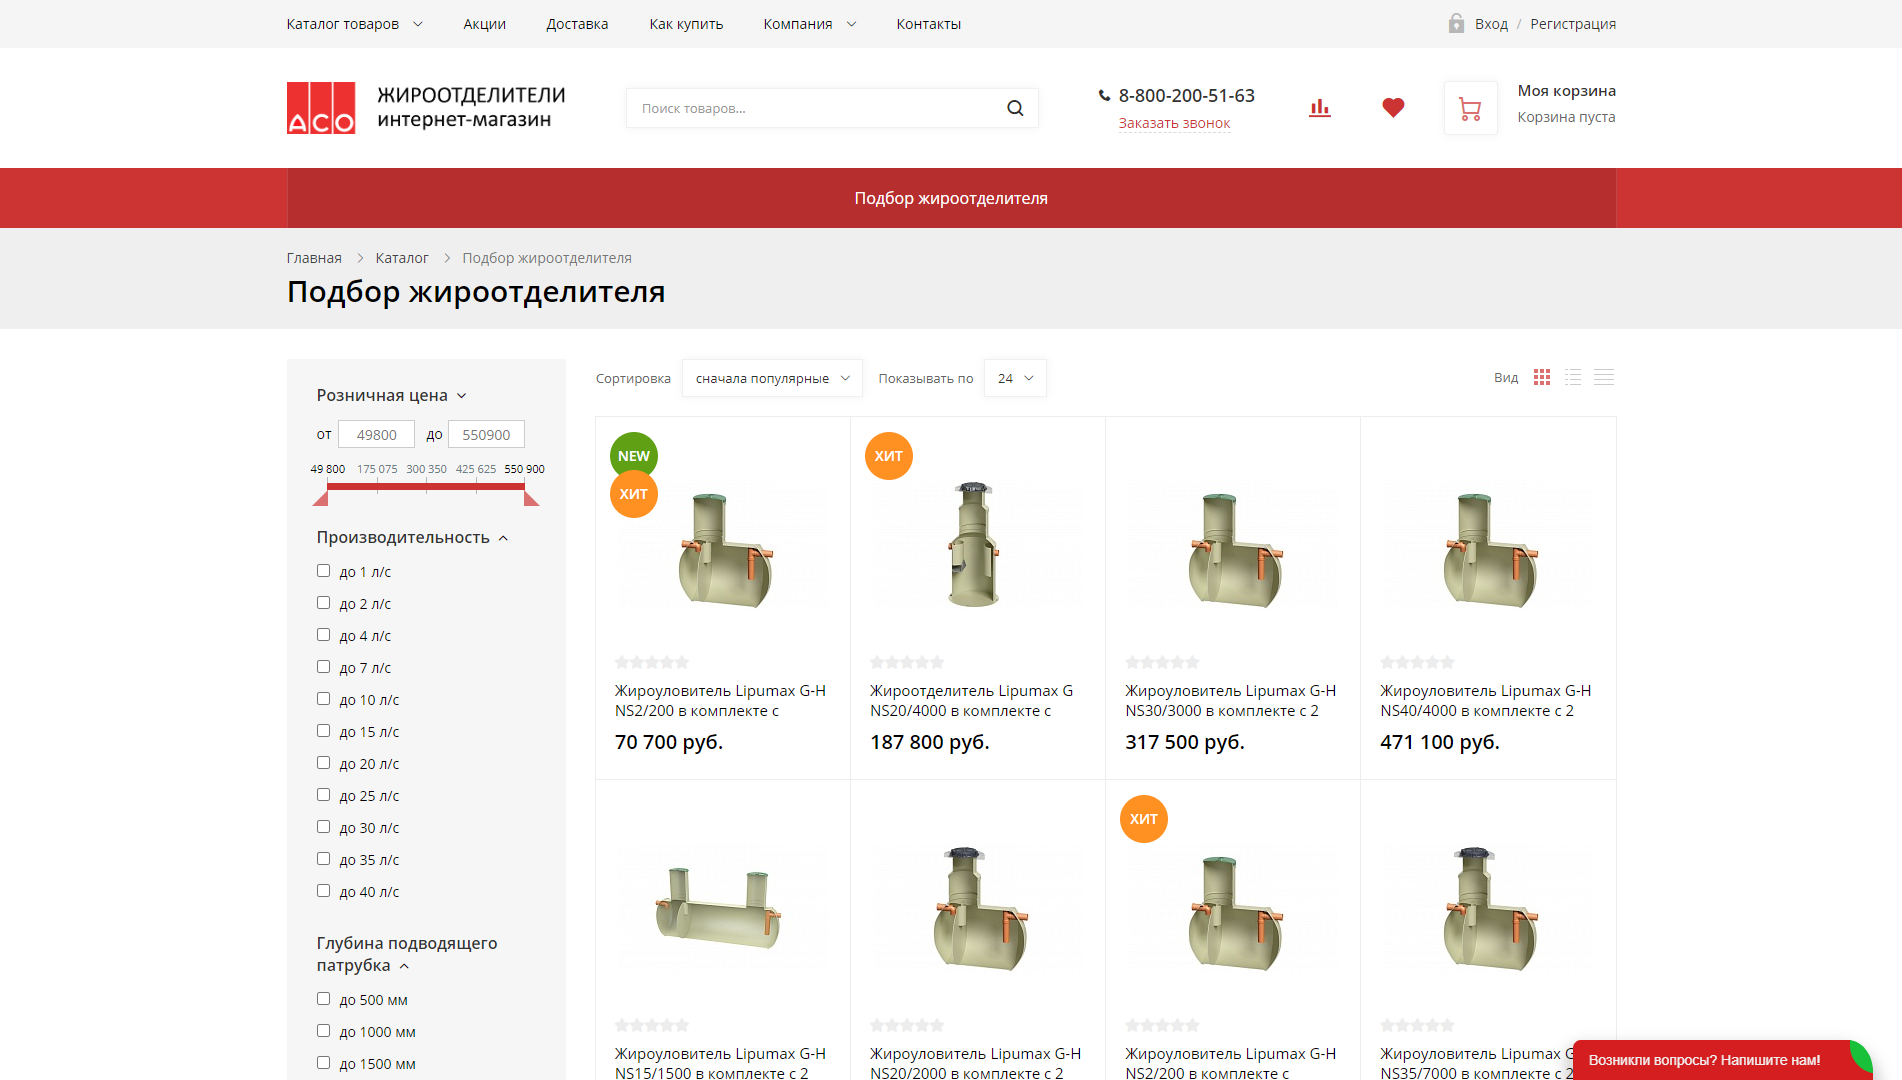Click the right price slider handle

click(531, 498)
